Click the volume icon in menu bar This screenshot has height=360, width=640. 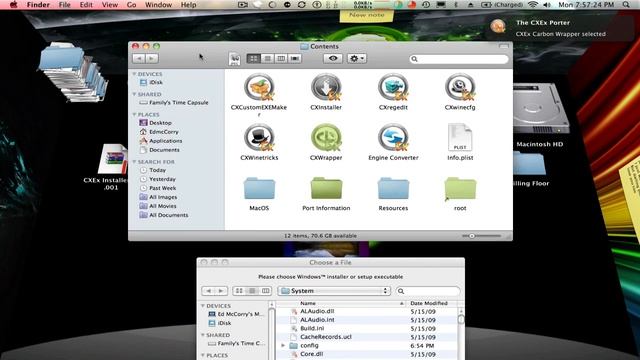pyautogui.click(x=547, y=5)
